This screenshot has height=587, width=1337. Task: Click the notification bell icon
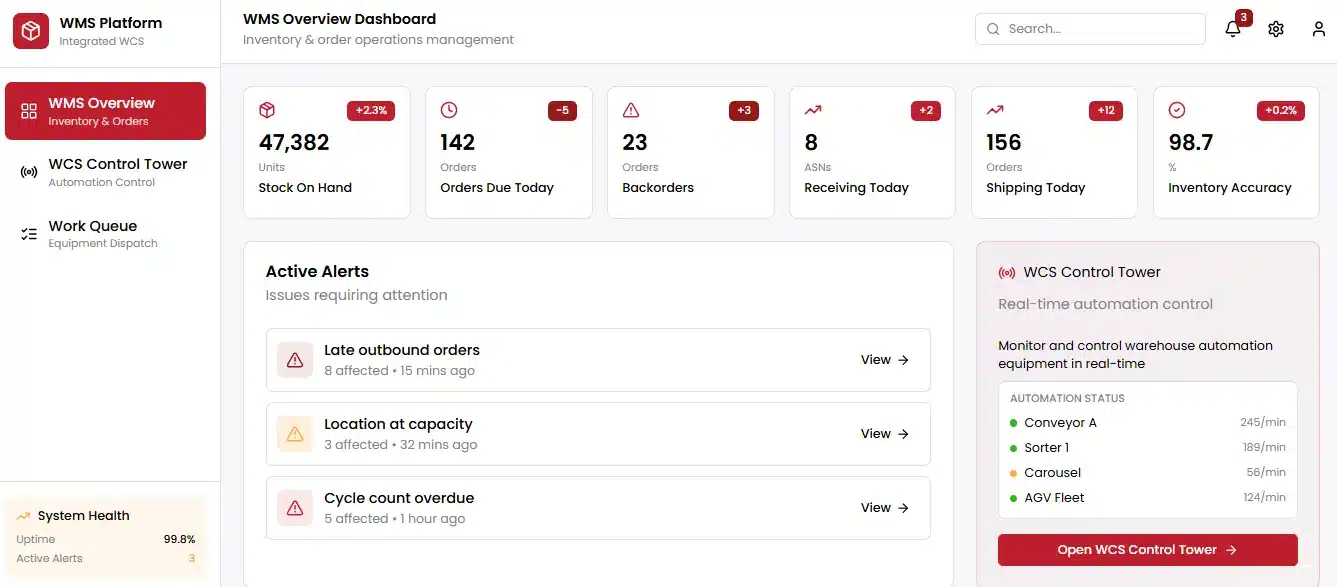tap(1232, 29)
